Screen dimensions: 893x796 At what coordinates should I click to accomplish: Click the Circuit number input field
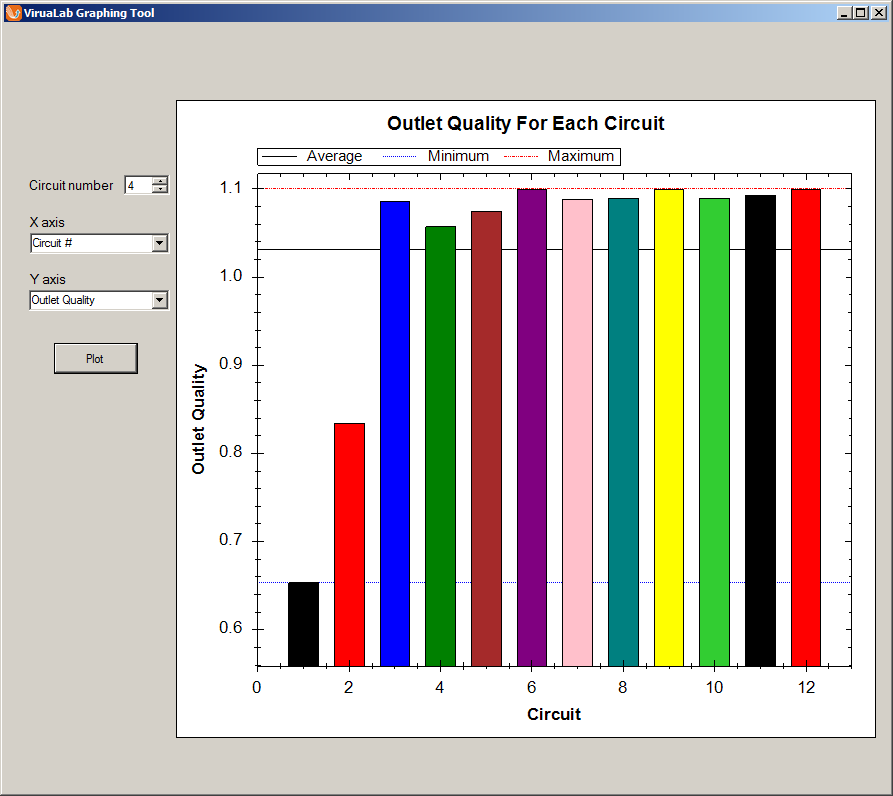(137, 185)
